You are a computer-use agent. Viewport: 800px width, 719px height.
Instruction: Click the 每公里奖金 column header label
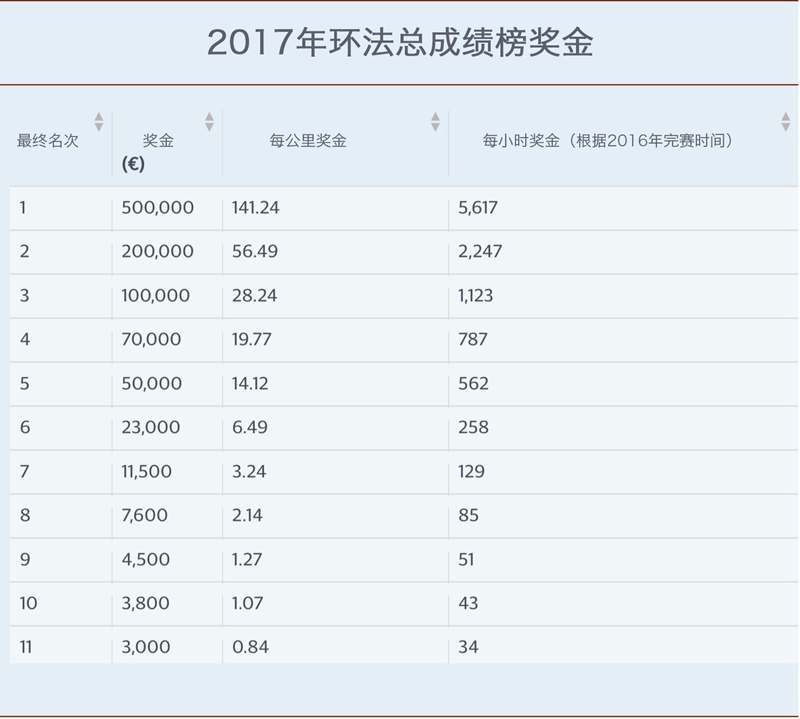click(308, 141)
